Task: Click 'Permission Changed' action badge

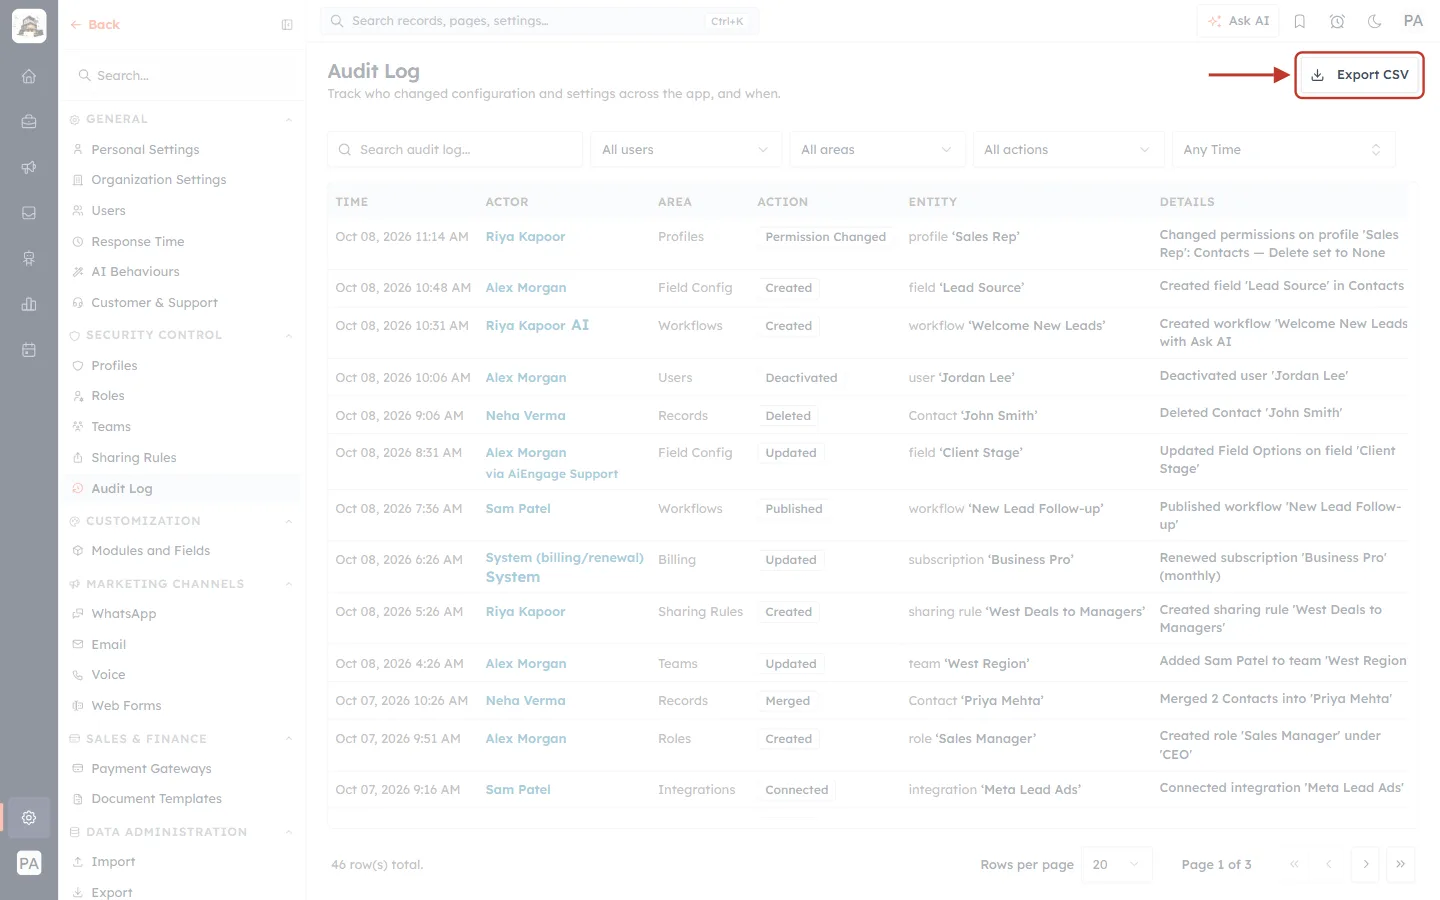Action: pos(825,238)
